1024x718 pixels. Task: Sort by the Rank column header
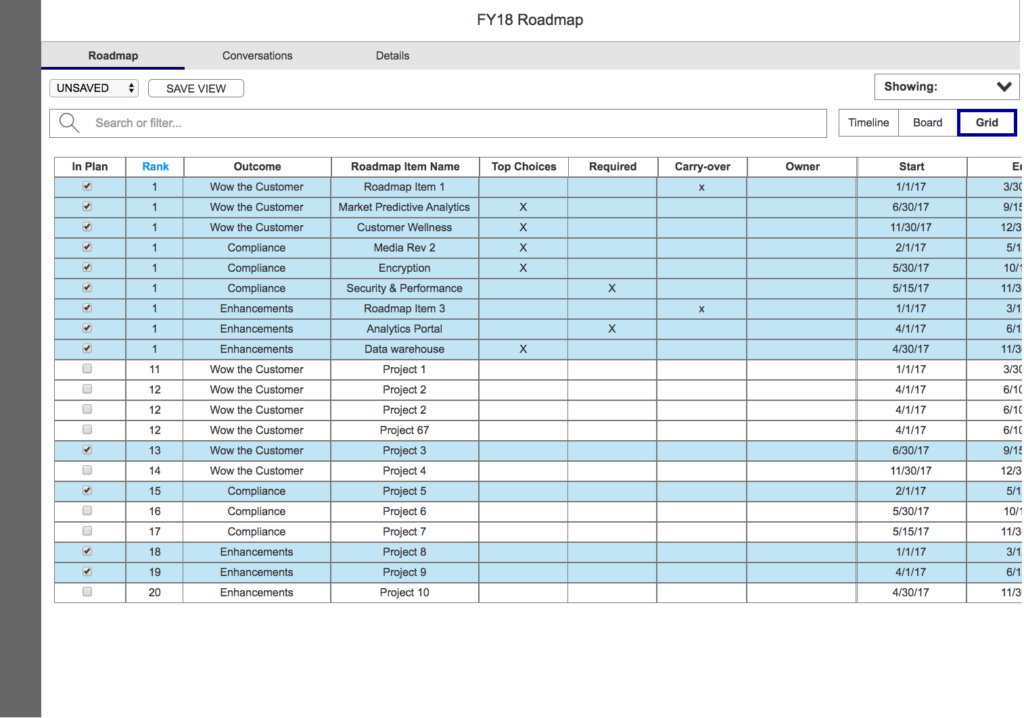point(155,167)
